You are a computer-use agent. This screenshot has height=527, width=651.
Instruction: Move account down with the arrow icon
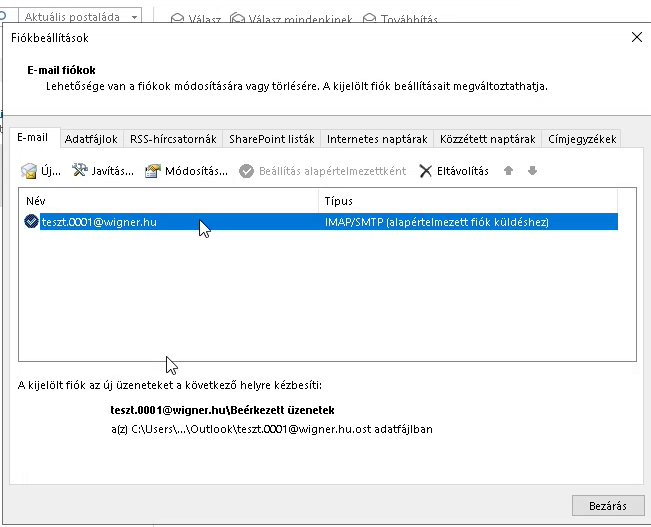click(532, 171)
